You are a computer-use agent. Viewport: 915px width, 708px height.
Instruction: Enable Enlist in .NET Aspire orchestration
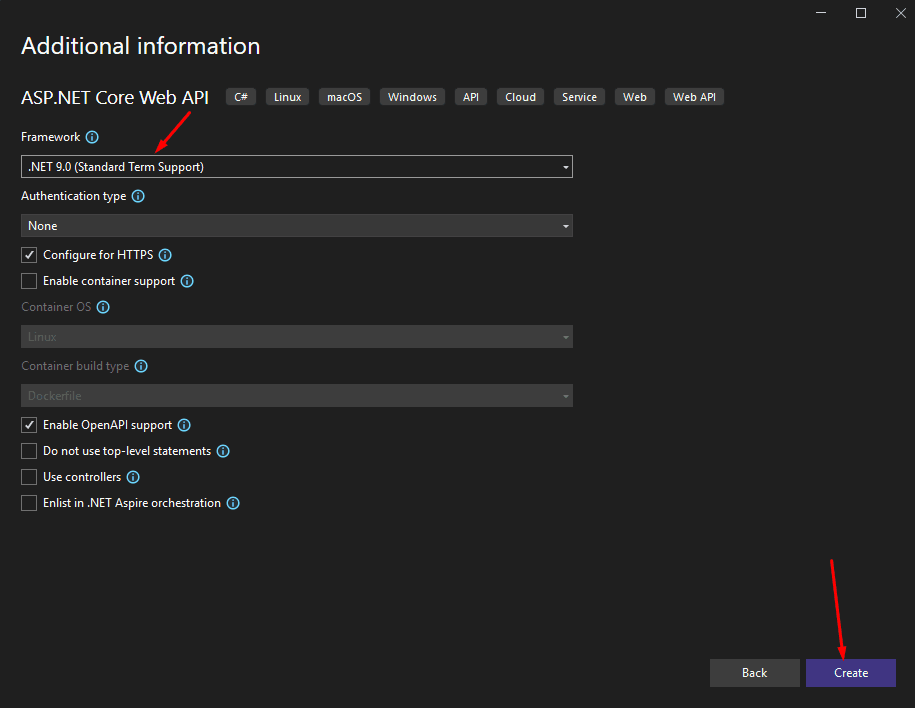(x=29, y=503)
